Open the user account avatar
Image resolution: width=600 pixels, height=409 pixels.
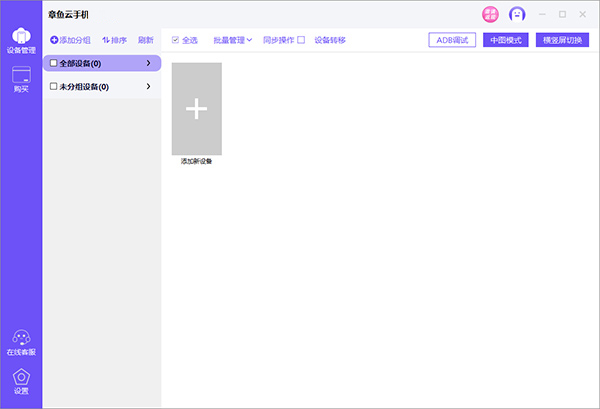click(517, 14)
